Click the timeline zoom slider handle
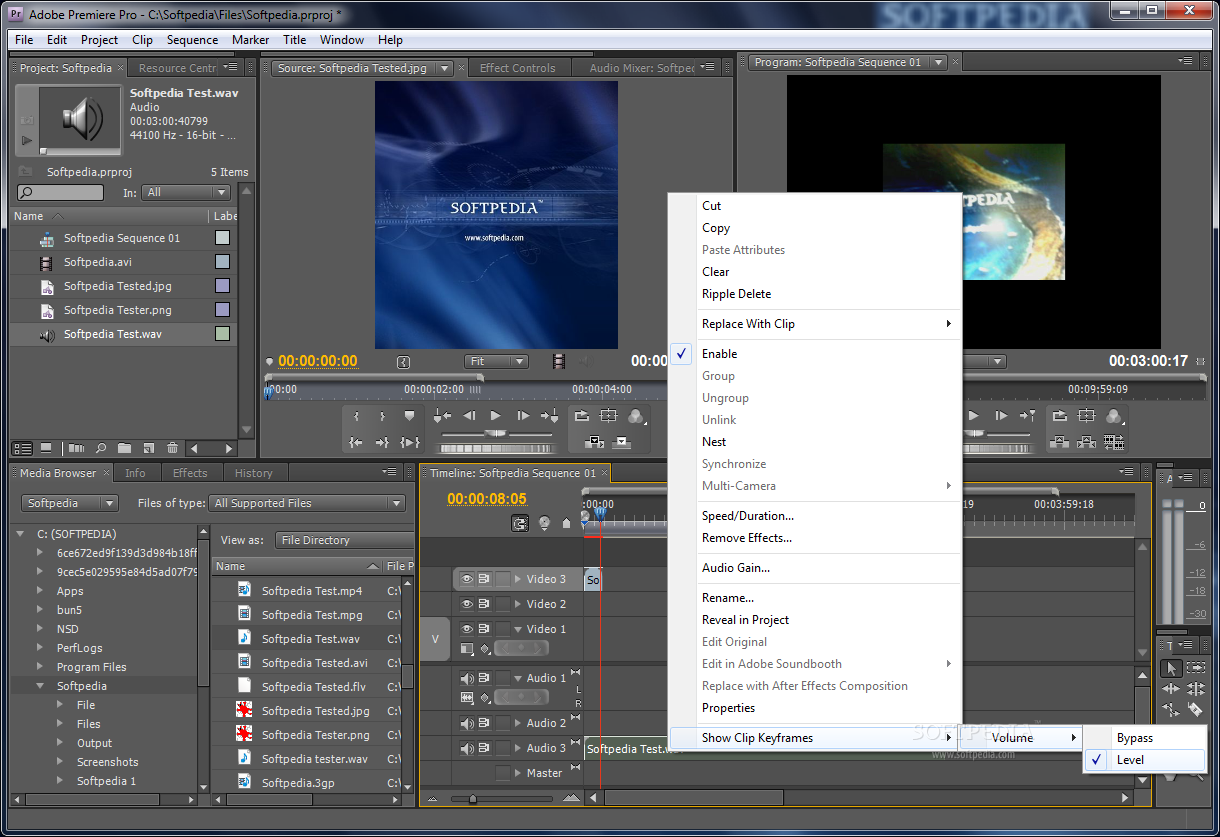Viewport: 1220px width, 837px height. [473, 798]
